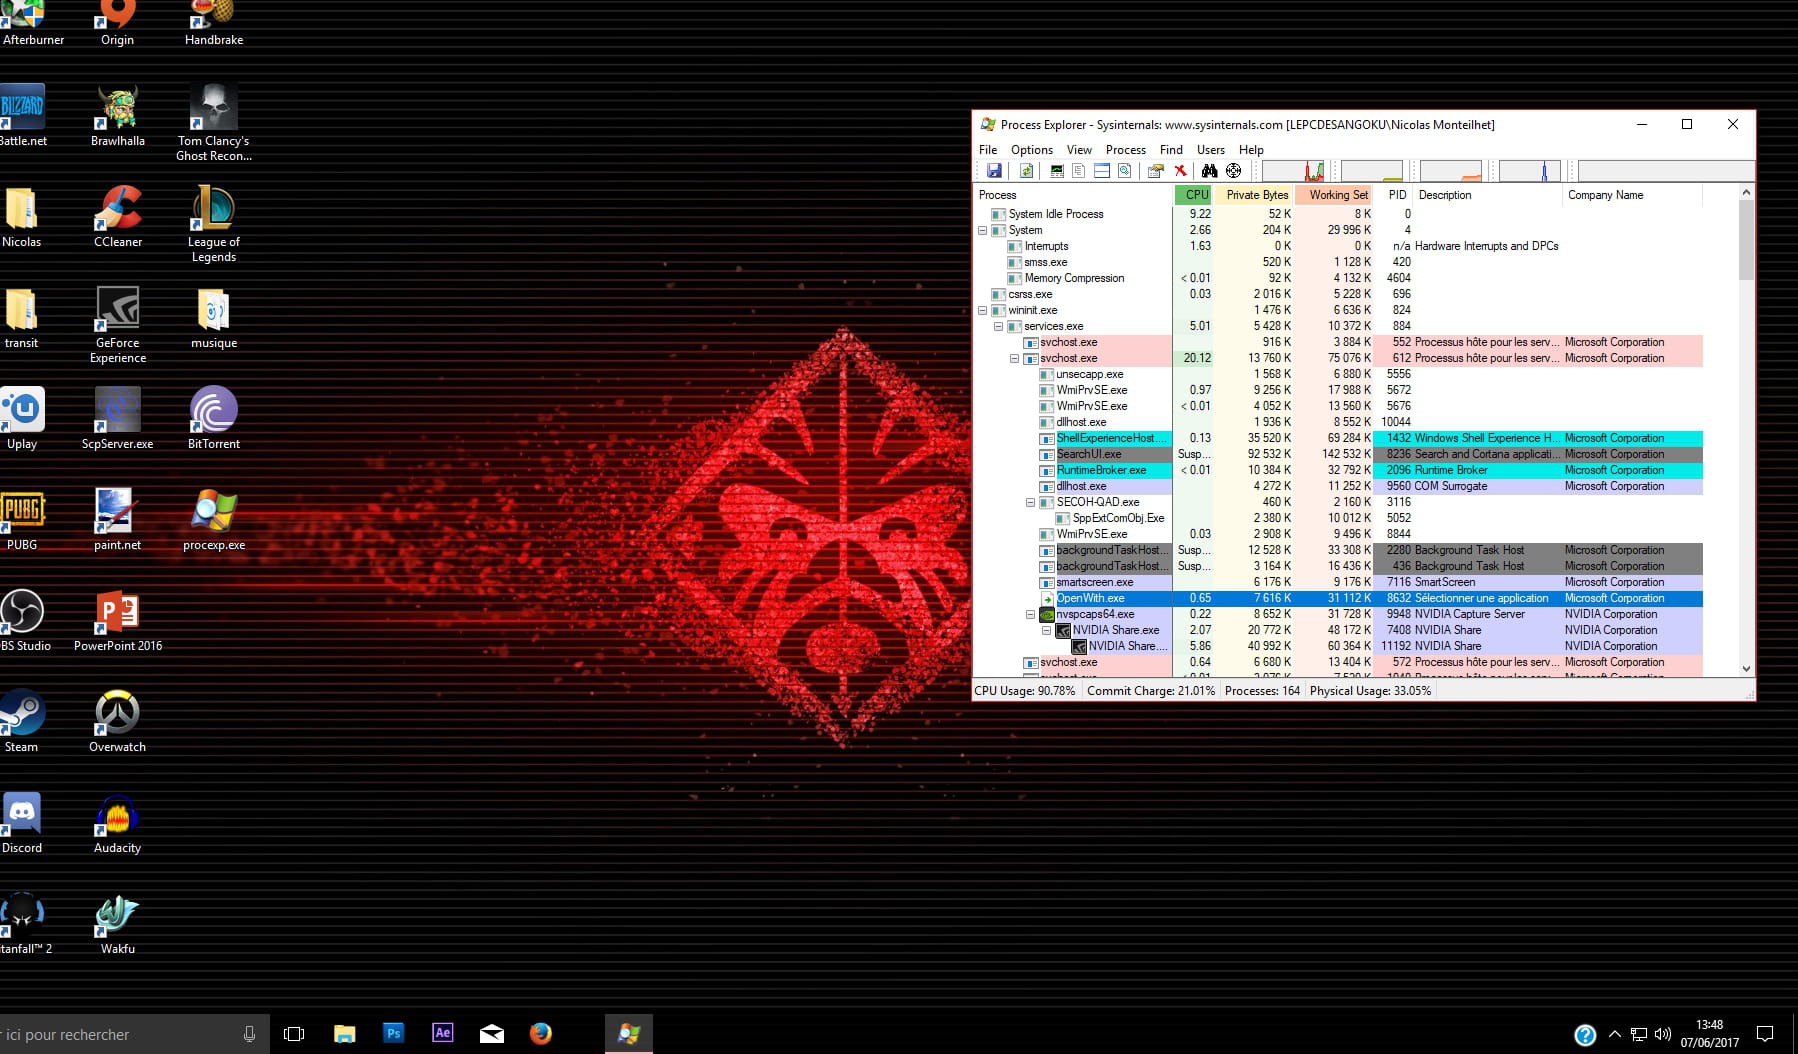Click the Overwatch desktop icon
Screen dimensions: 1798x1054
pos(117,721)
